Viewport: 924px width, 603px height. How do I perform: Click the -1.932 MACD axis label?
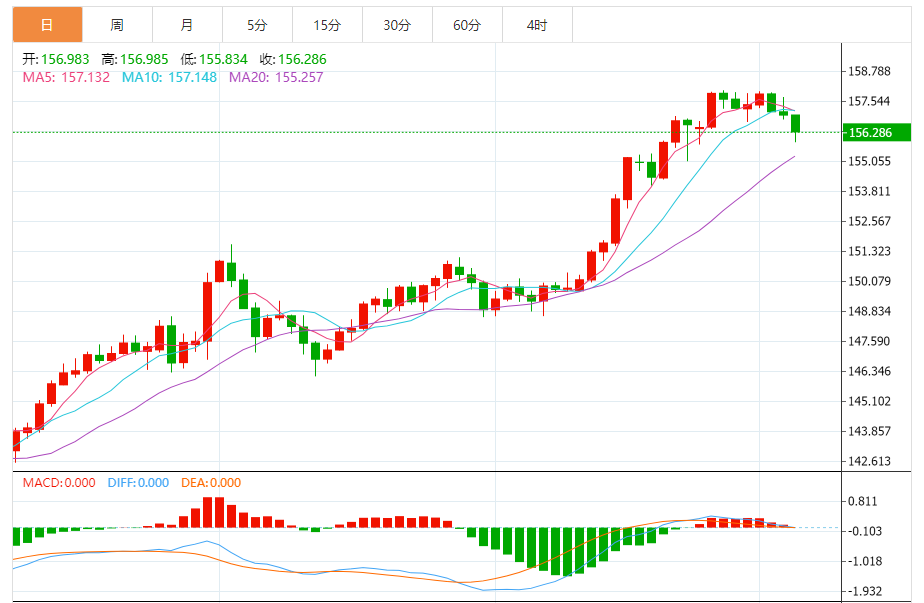tap(864, 591)
